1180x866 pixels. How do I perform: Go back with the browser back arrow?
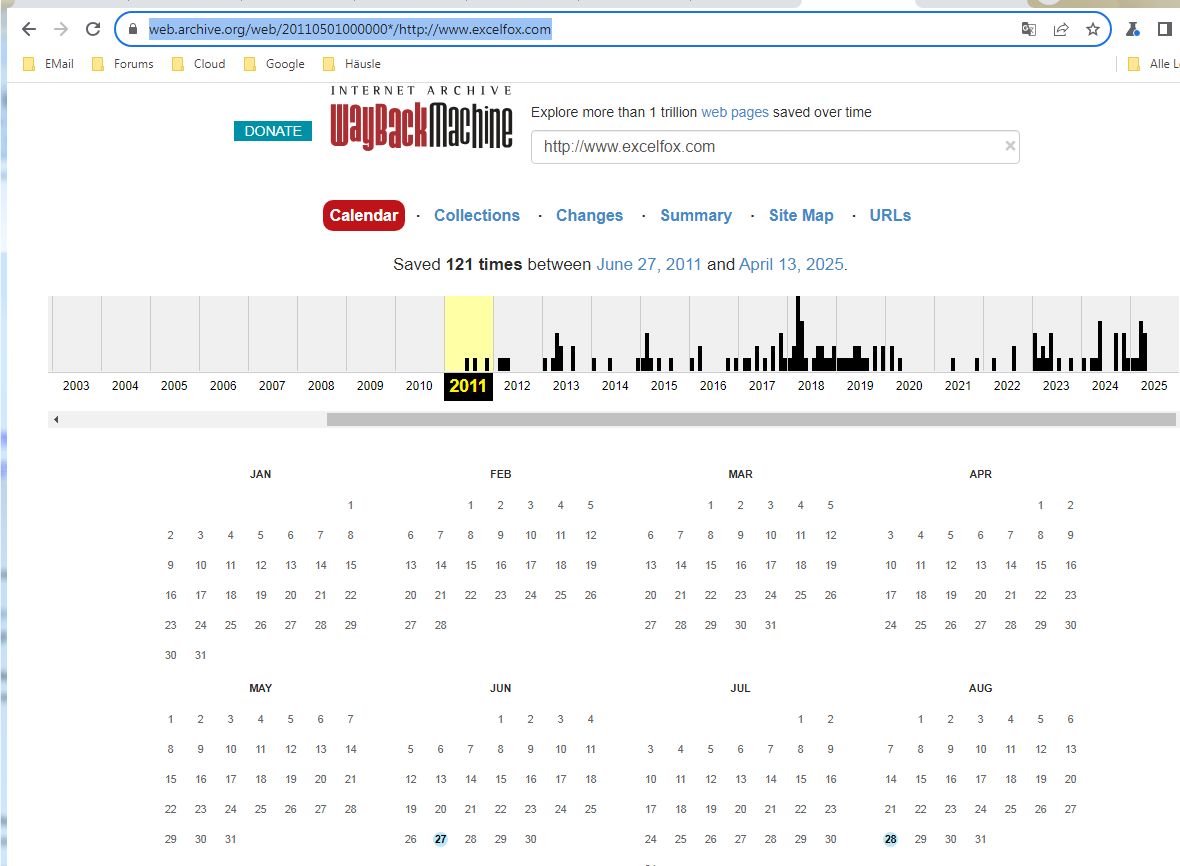tap(29, 29)
